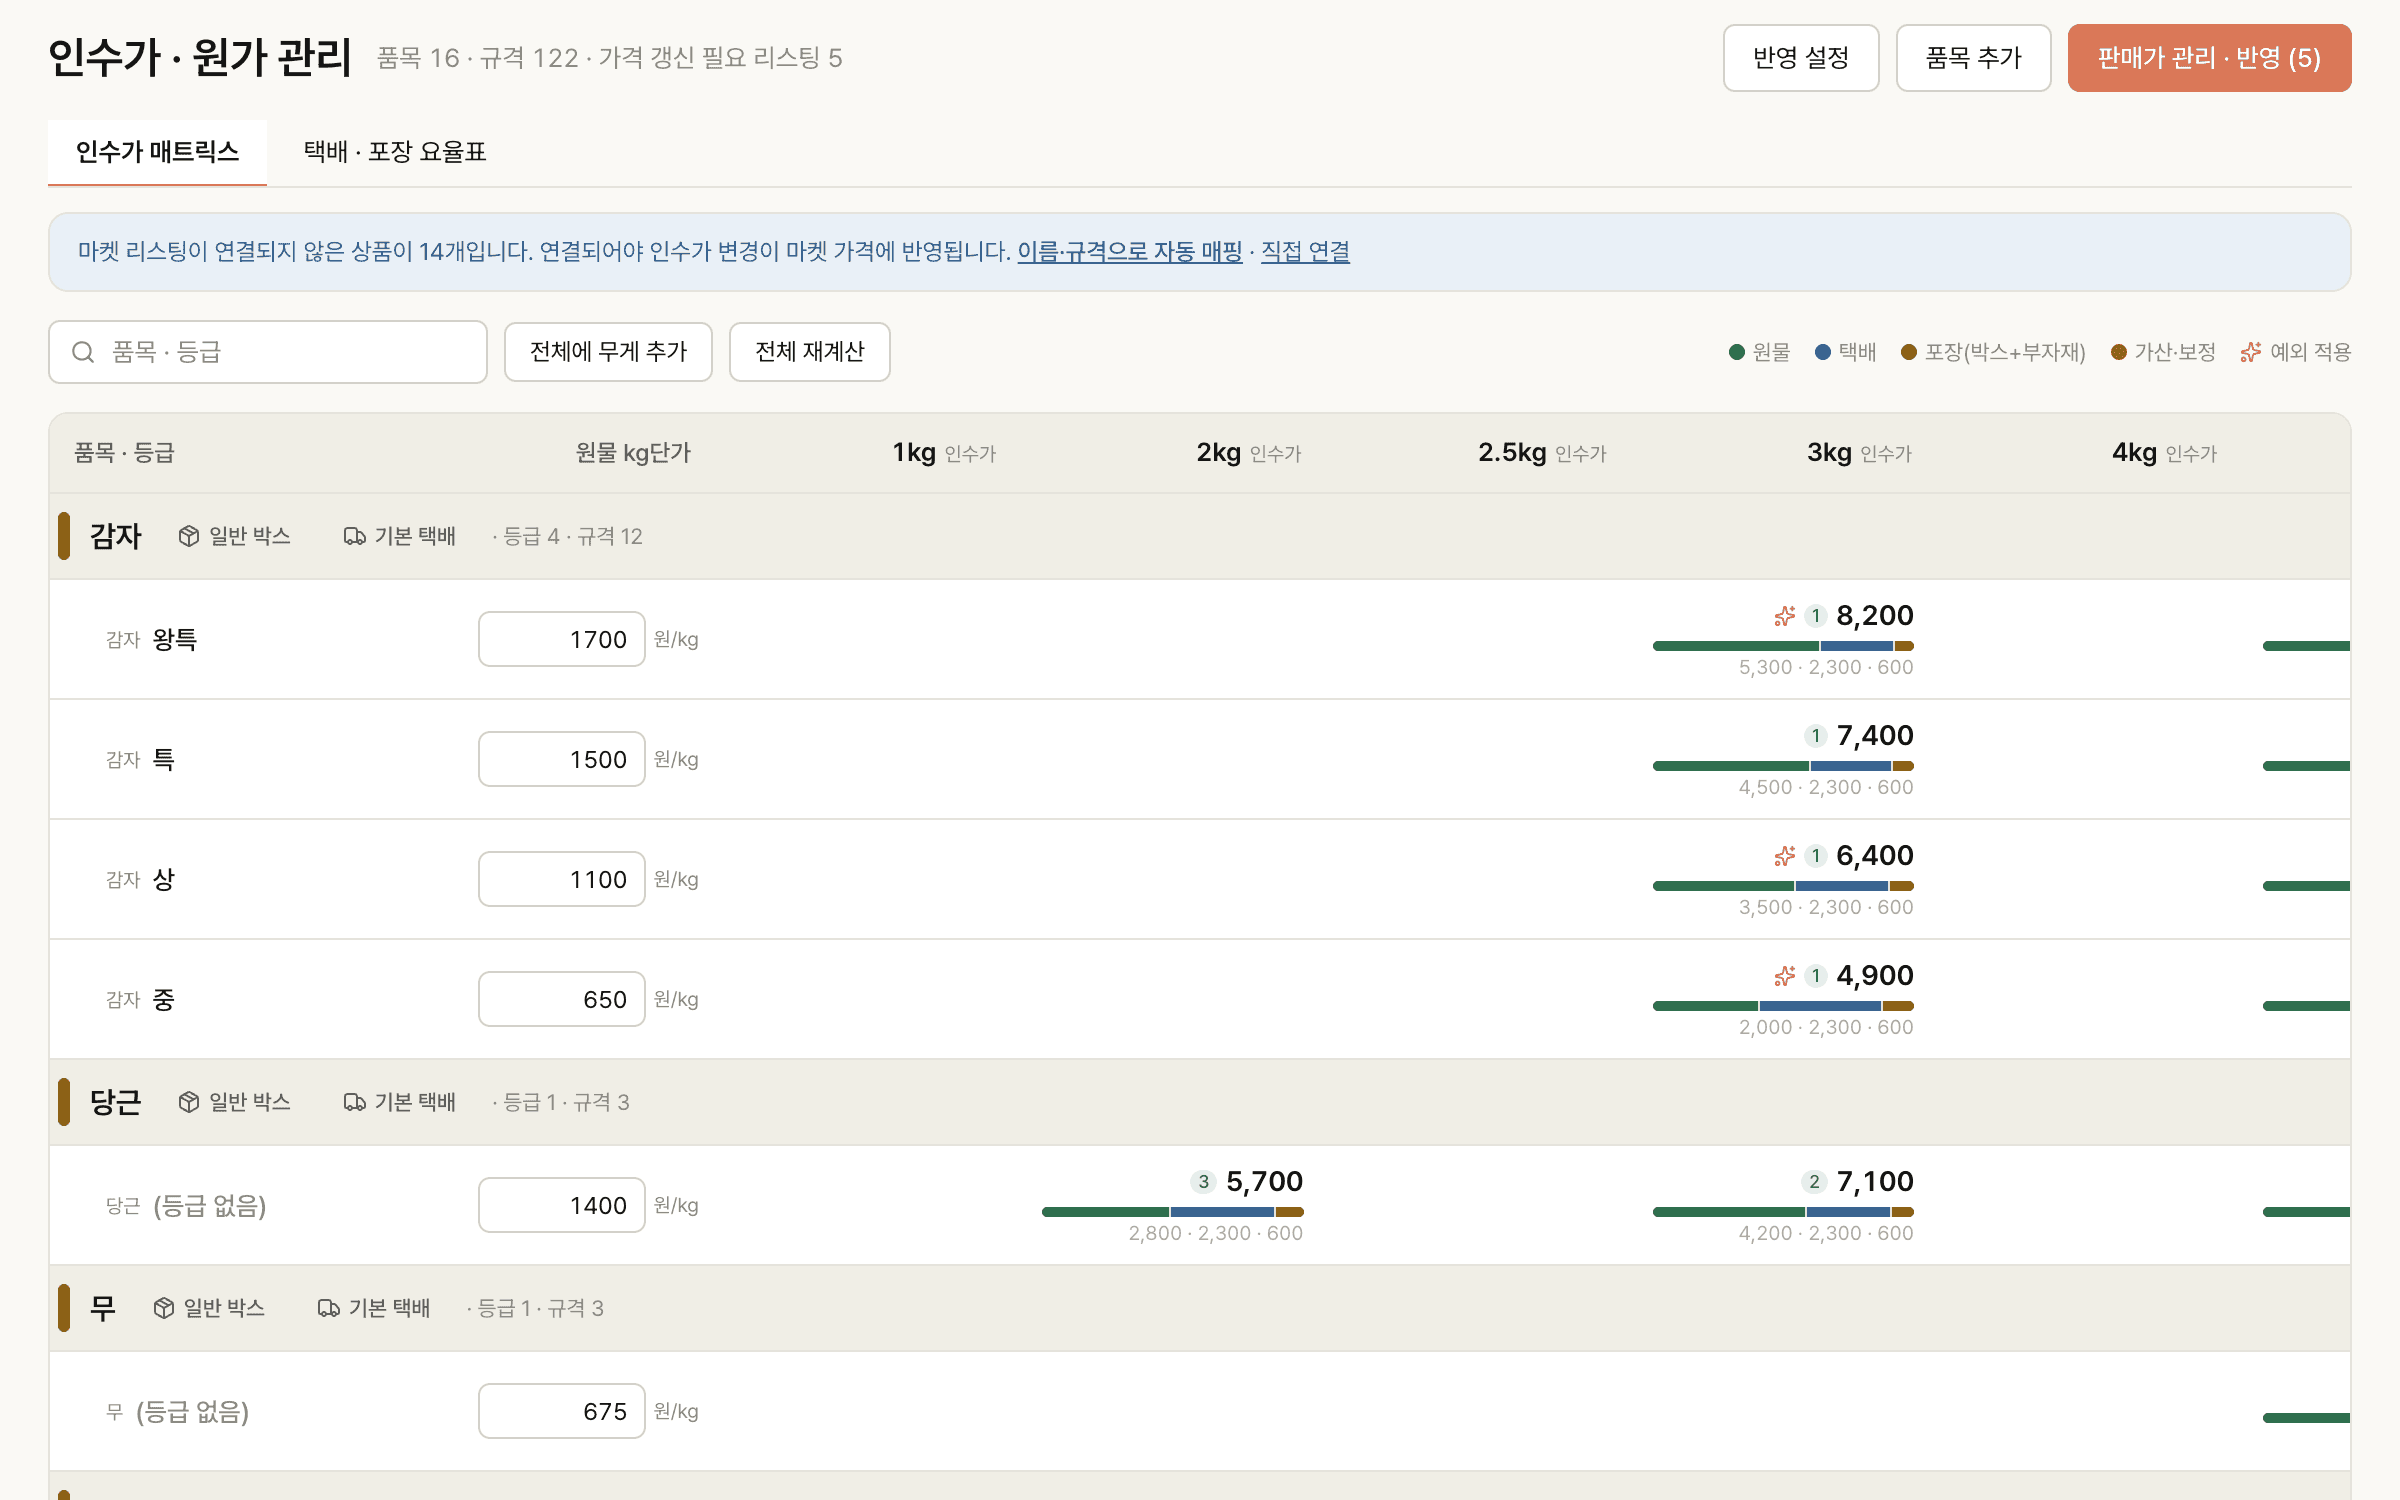
Task: Focus the 품목 · 등급 search field
Action: tap(268, 352)
